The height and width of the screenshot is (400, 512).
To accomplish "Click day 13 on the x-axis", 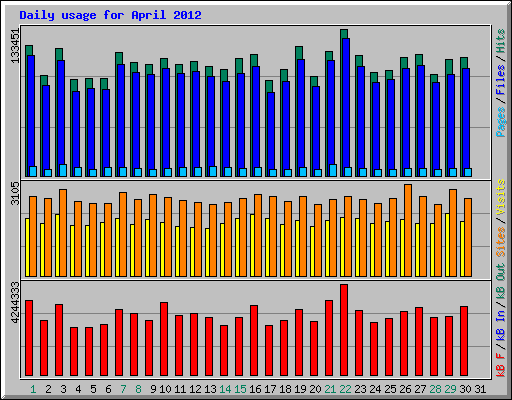I will click(210, 389).
